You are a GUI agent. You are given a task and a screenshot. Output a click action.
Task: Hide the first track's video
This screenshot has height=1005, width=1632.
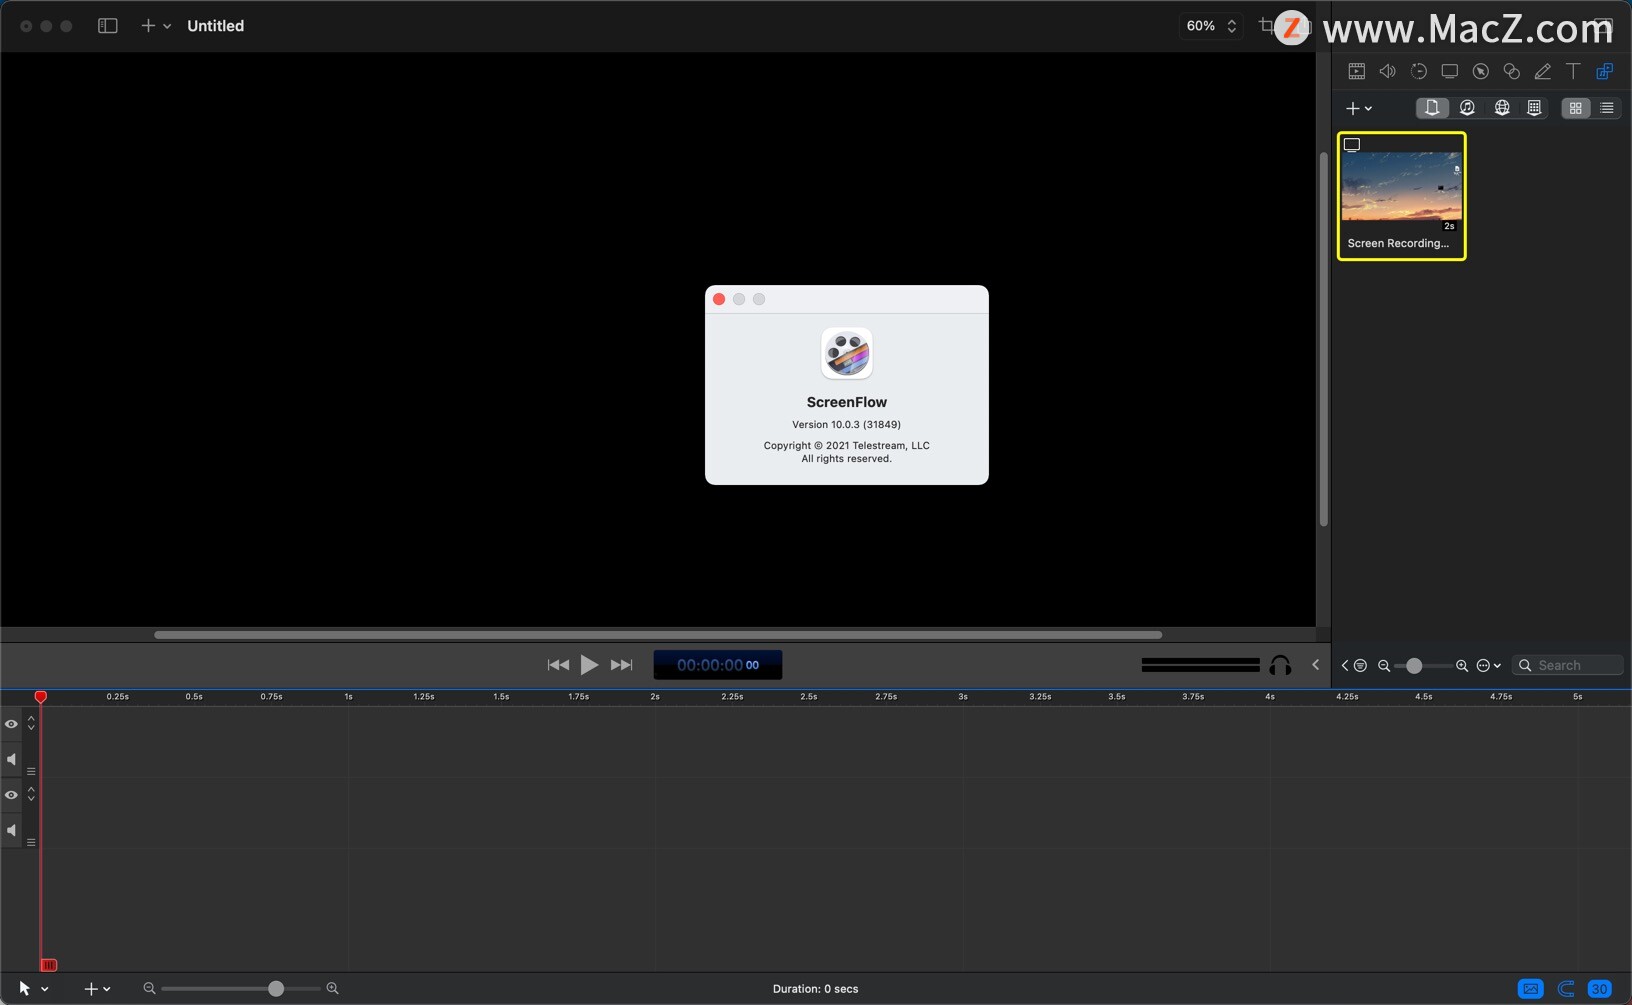(x=11, y=724)
